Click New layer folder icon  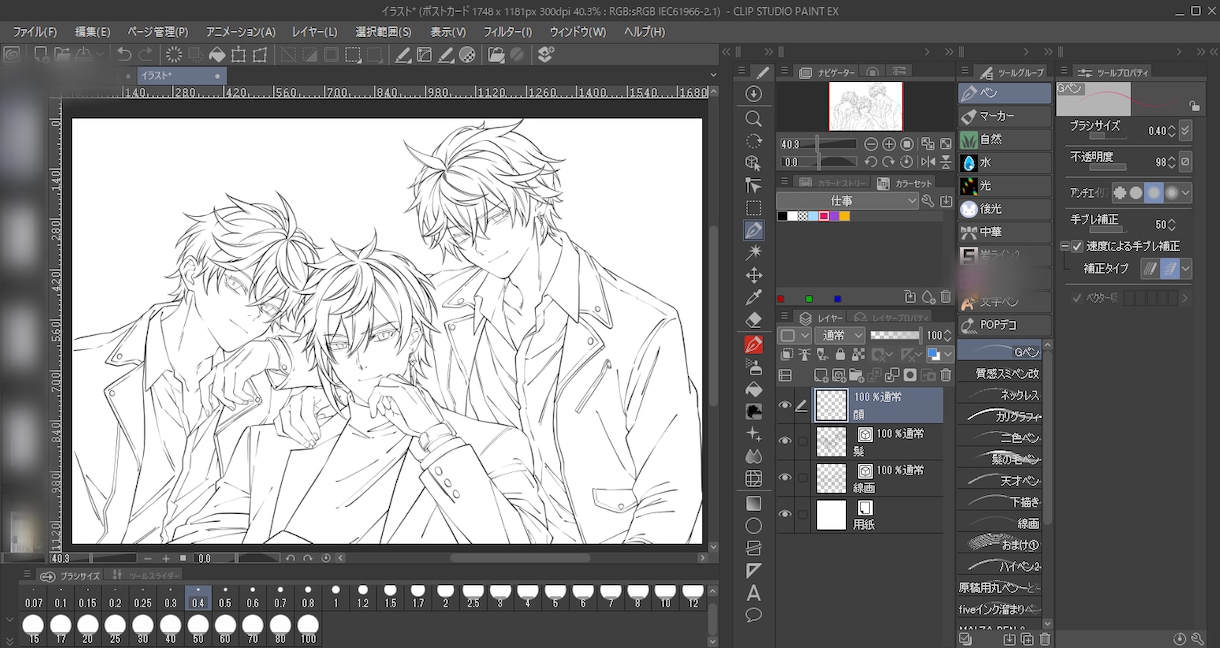[856, 375]
